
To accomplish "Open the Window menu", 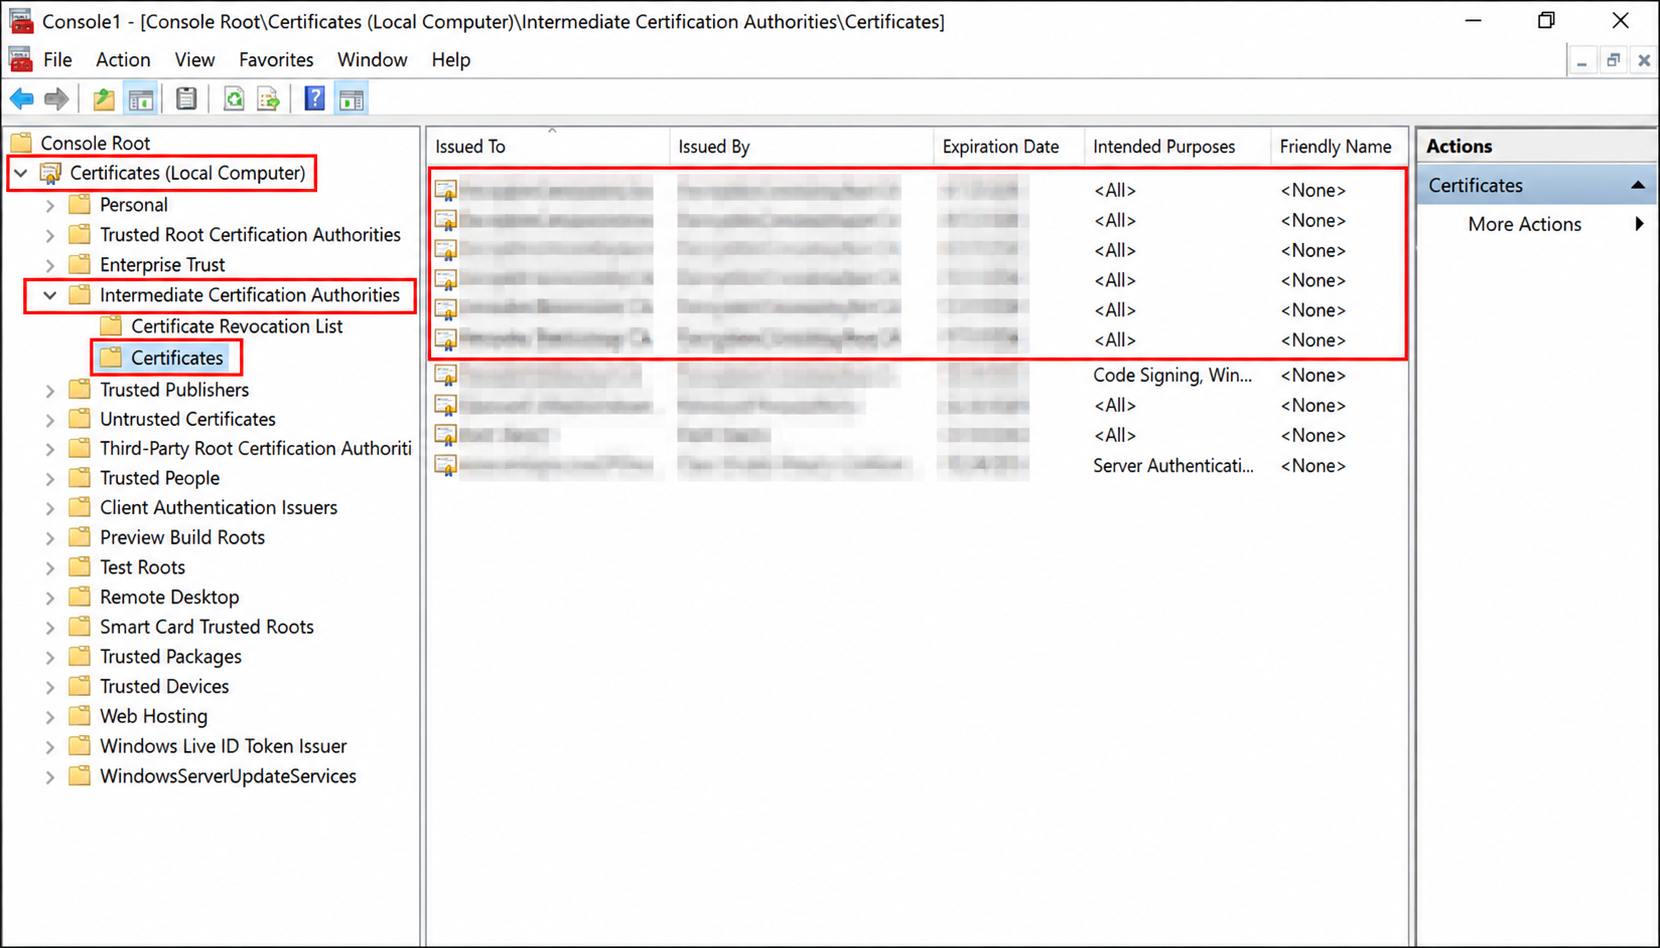I will [x=372, y=60].
